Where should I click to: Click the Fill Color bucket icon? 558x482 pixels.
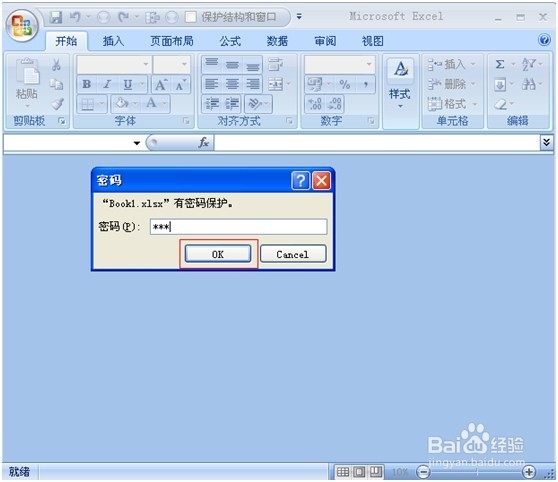click(122, 104)
